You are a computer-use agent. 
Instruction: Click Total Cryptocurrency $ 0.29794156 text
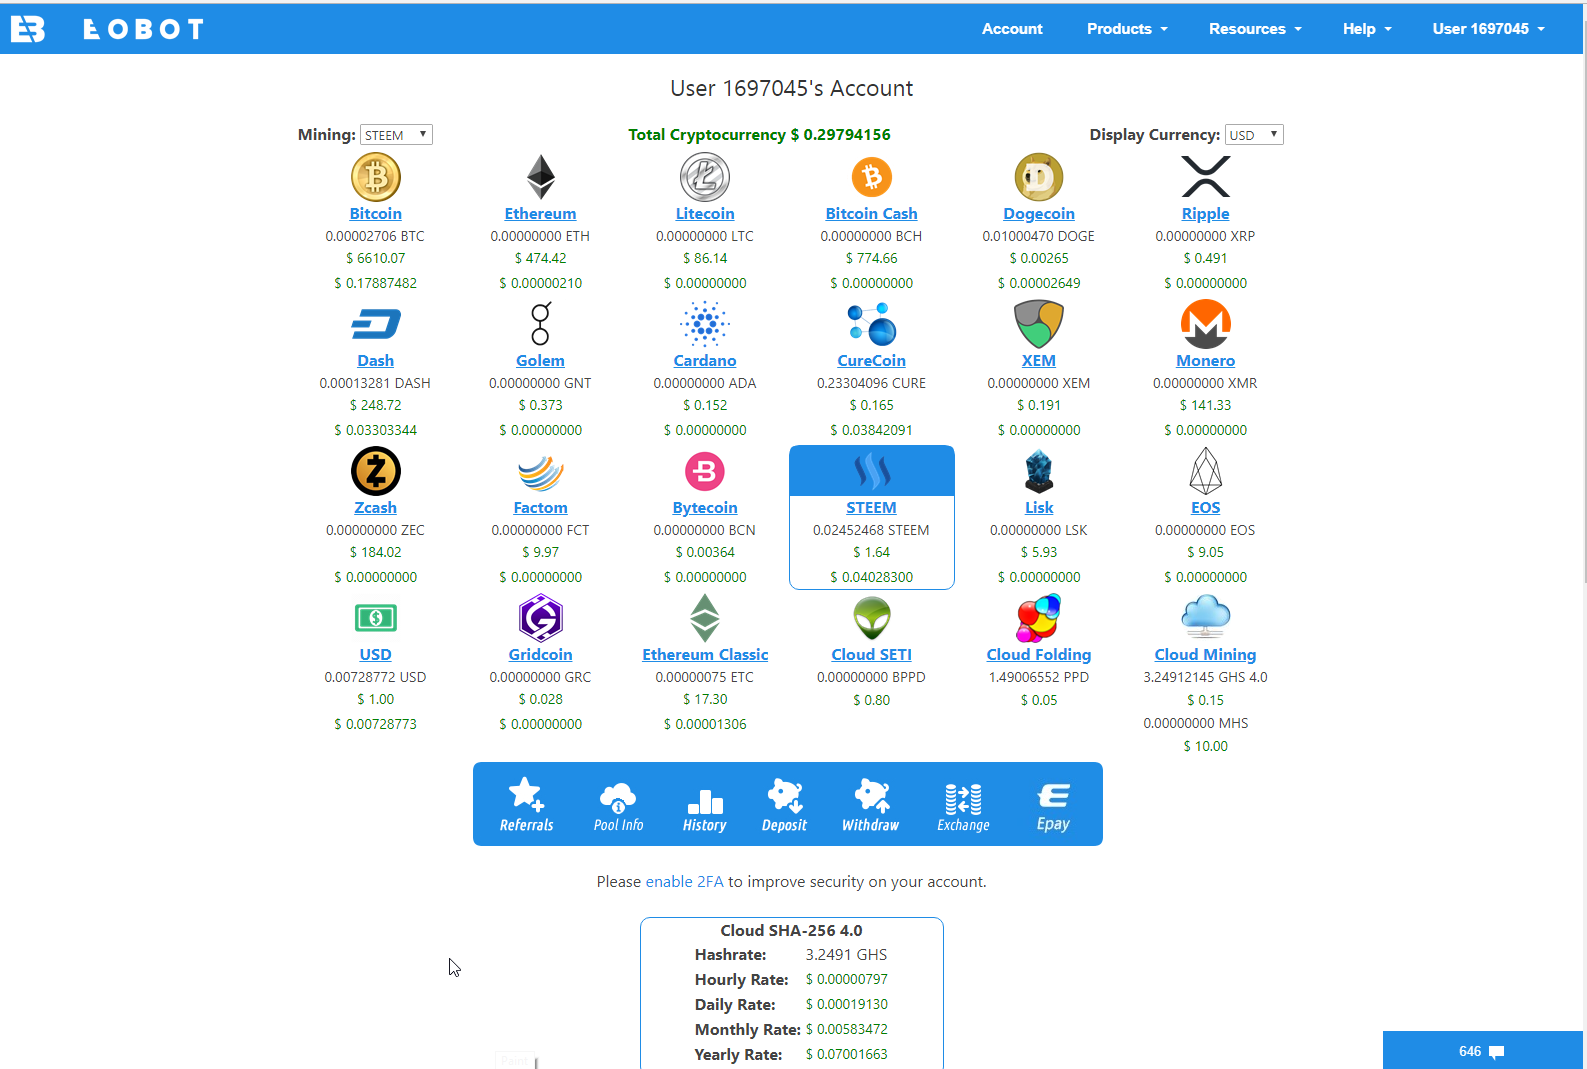point(759,135)
